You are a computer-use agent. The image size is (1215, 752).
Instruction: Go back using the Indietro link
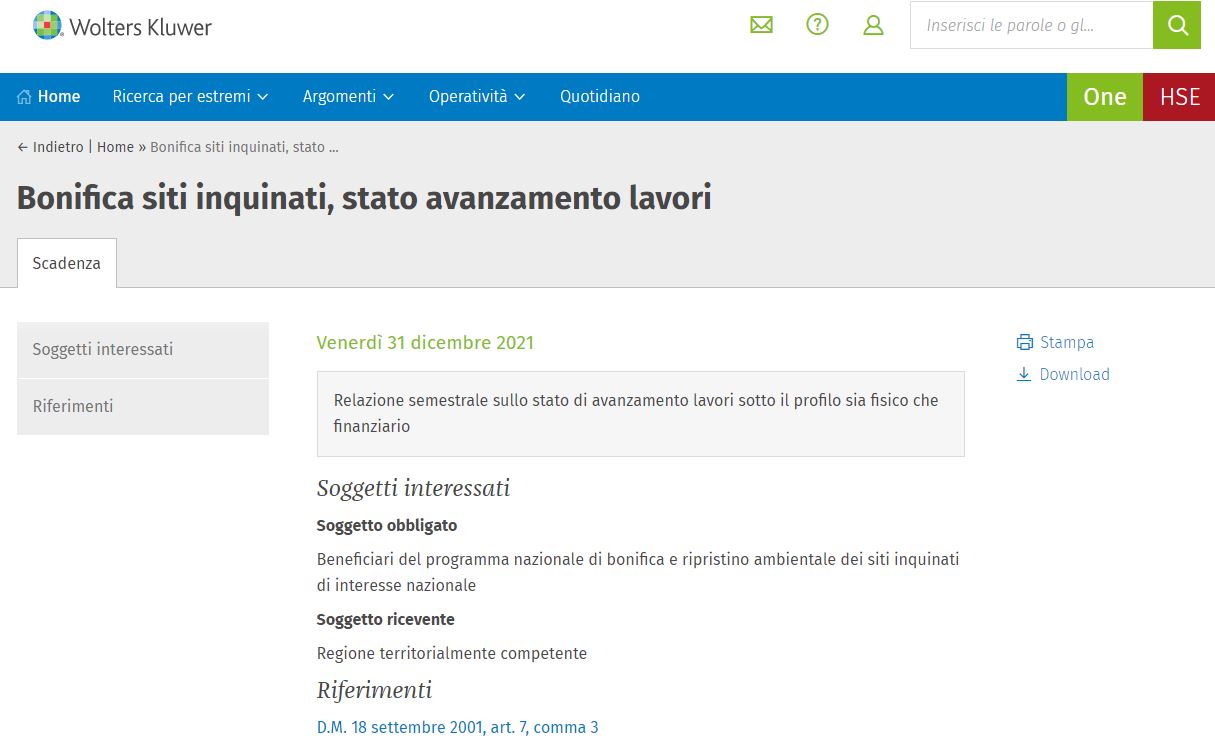(x=51, y=147)
